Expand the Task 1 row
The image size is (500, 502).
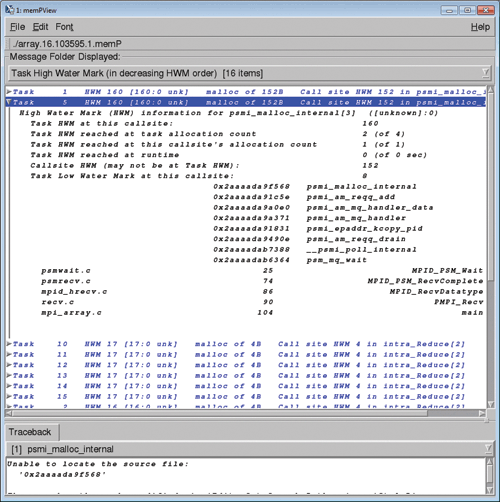[x=9, y=91]
